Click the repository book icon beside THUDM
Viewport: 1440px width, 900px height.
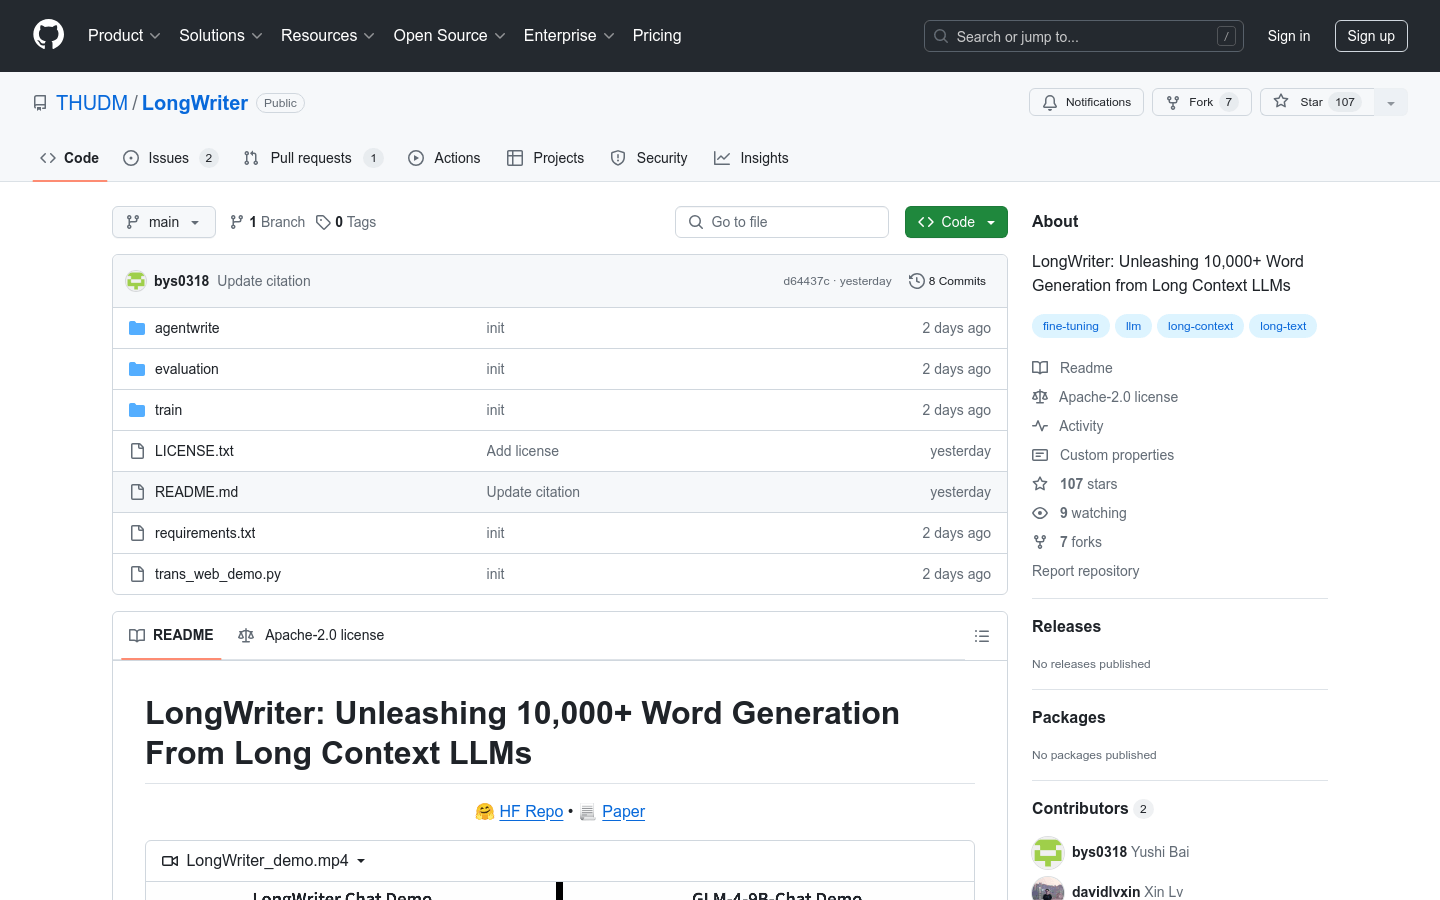click(x=40, y=103)
